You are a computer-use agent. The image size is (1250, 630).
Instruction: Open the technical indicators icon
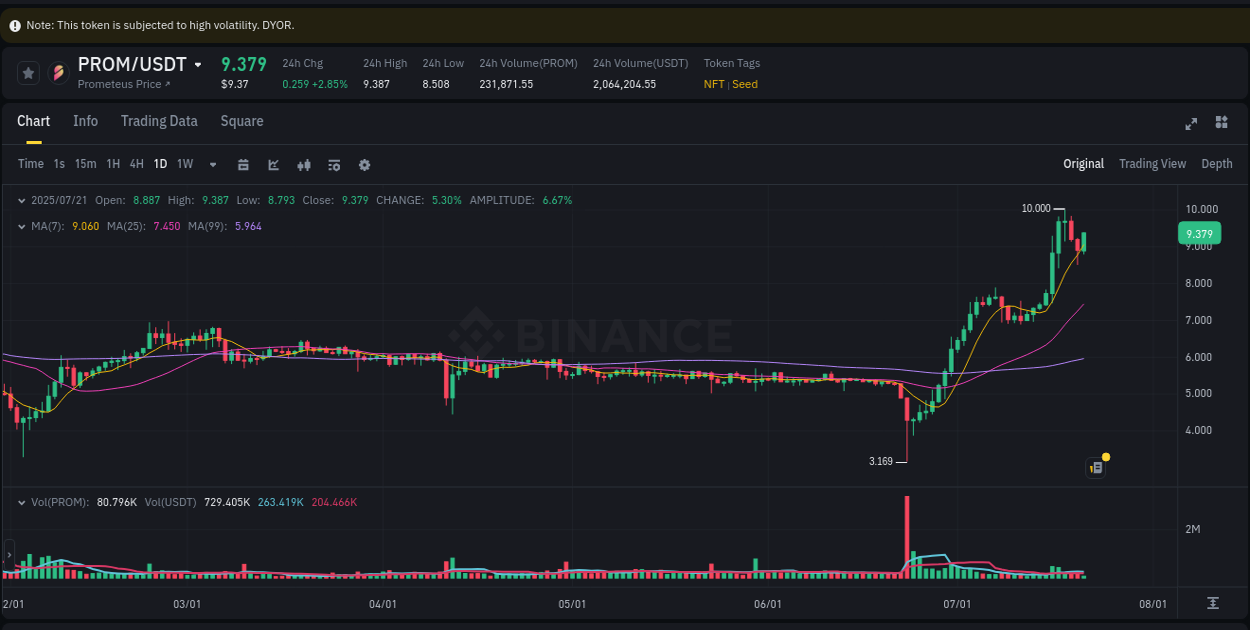(x=333, y=164)
